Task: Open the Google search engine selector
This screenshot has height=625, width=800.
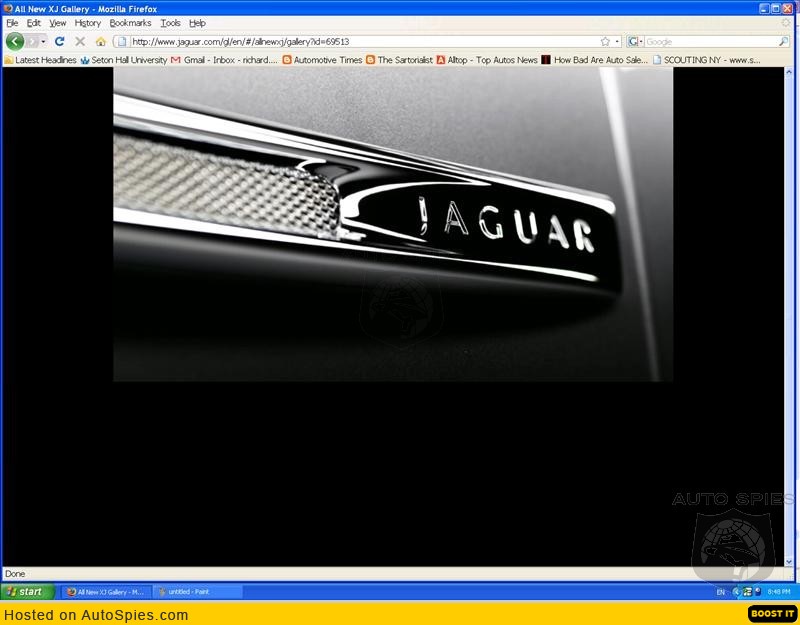Action: tap(635, 41)
